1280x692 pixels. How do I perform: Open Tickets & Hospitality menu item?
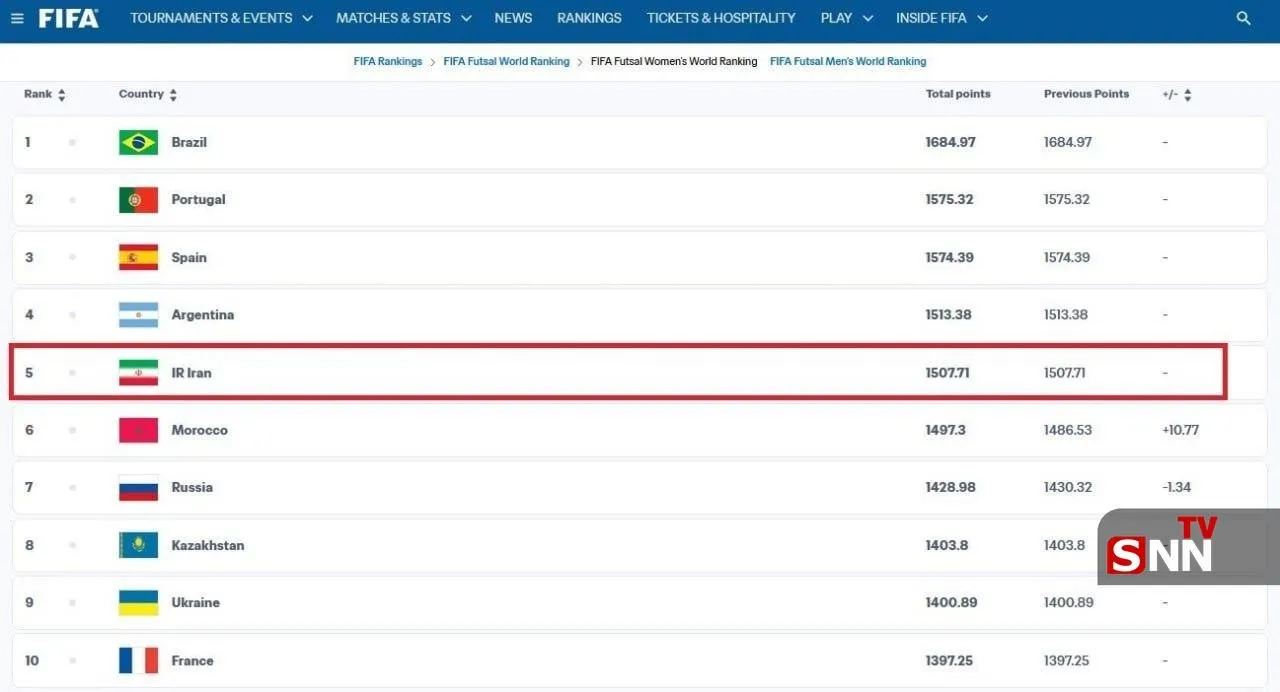[721, 18]
